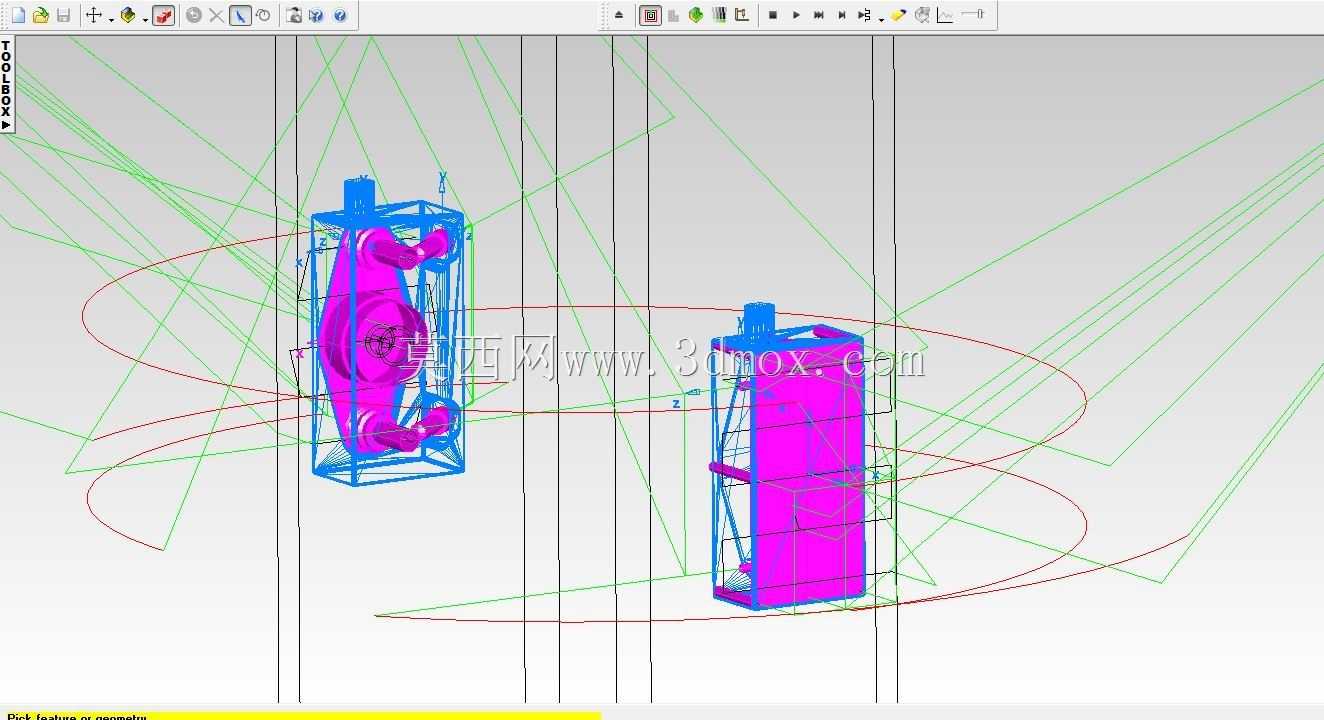Image resolution: width=1324 pixels, height=720 pixels.
Task: Click the camera snapshot icon
Action: click(294, 15)
